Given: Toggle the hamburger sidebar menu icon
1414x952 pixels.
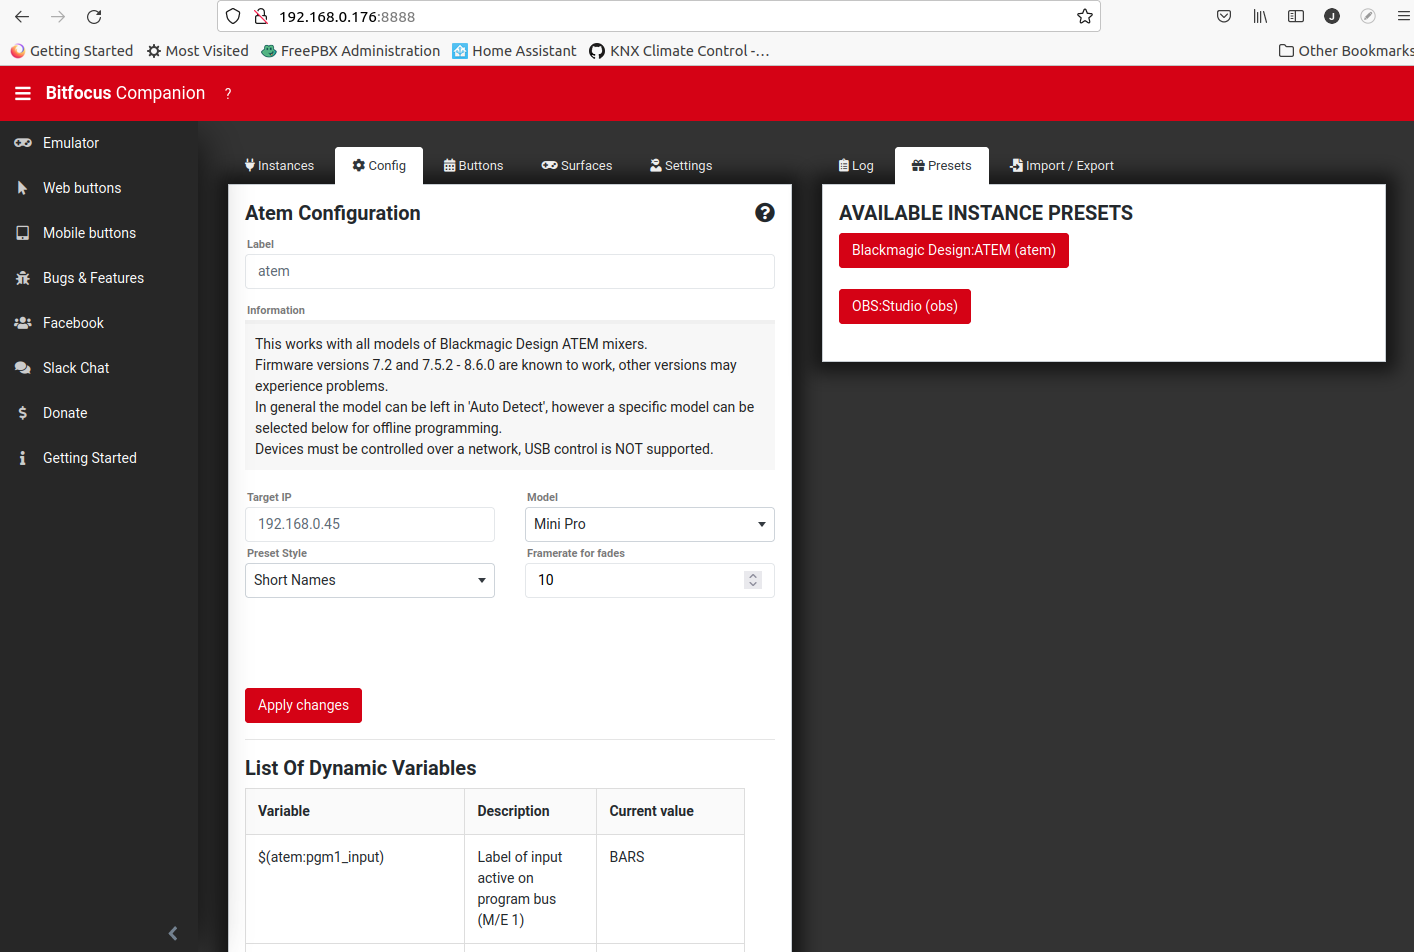Looking at the screenshot, I should pos(23,93).
